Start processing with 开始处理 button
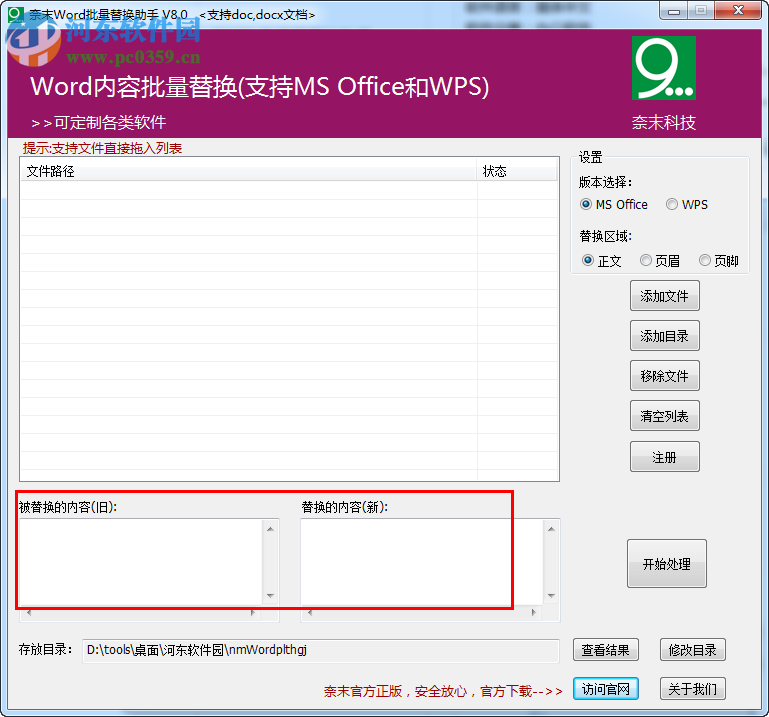 [x=666, y=563]
